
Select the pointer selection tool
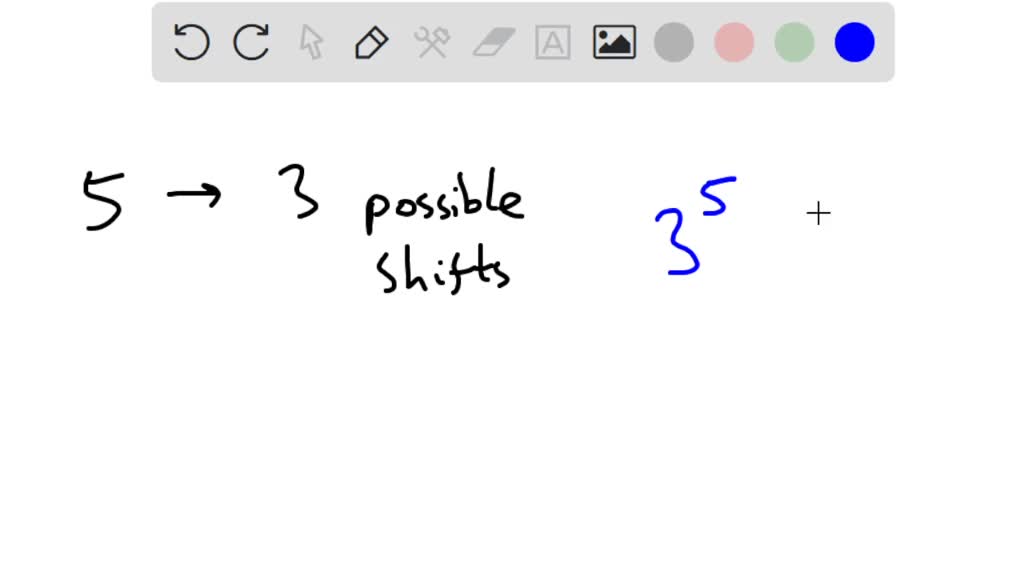[x=312, y=42]
